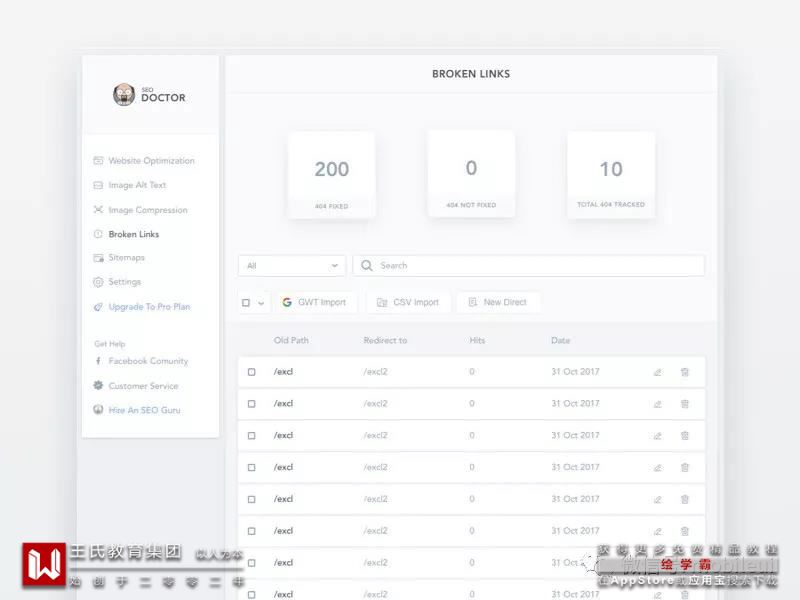Click the GWT Import button

314,302
